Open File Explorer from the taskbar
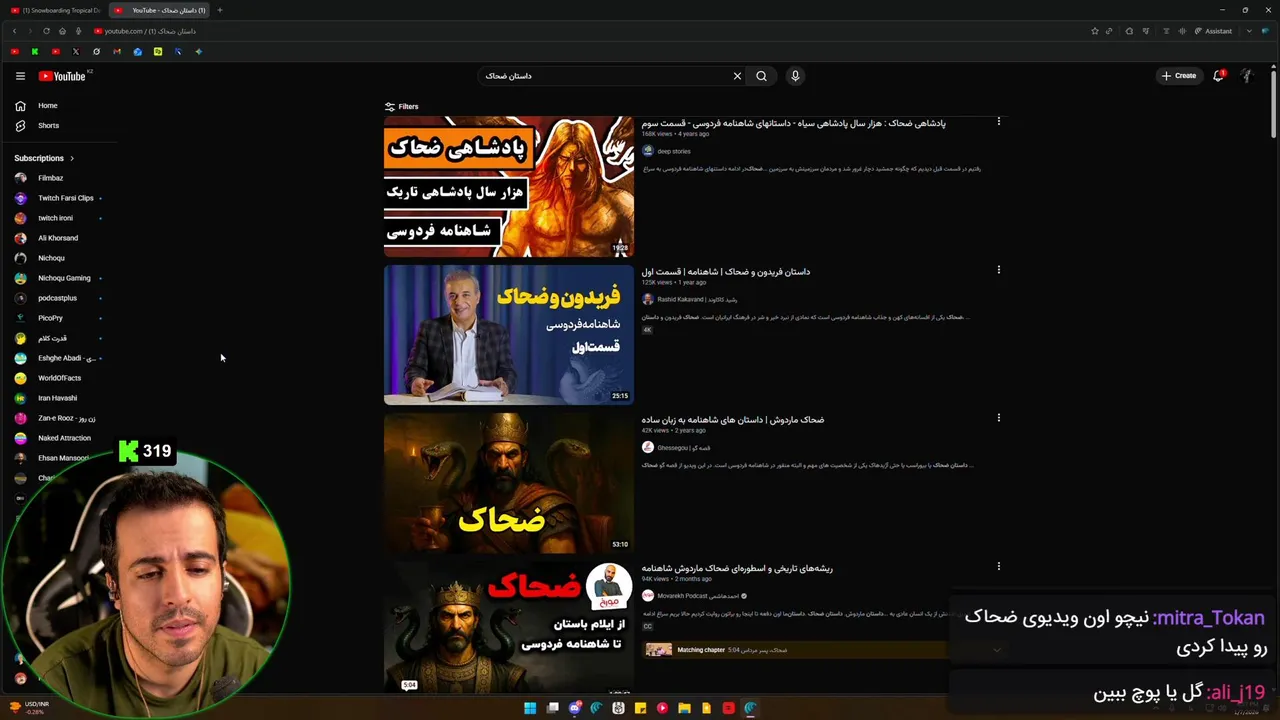 tap(684, 708)
